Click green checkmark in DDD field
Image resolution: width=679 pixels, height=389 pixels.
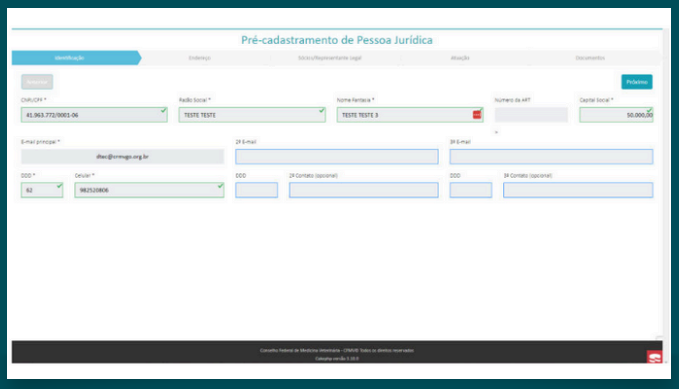[59, 186]
